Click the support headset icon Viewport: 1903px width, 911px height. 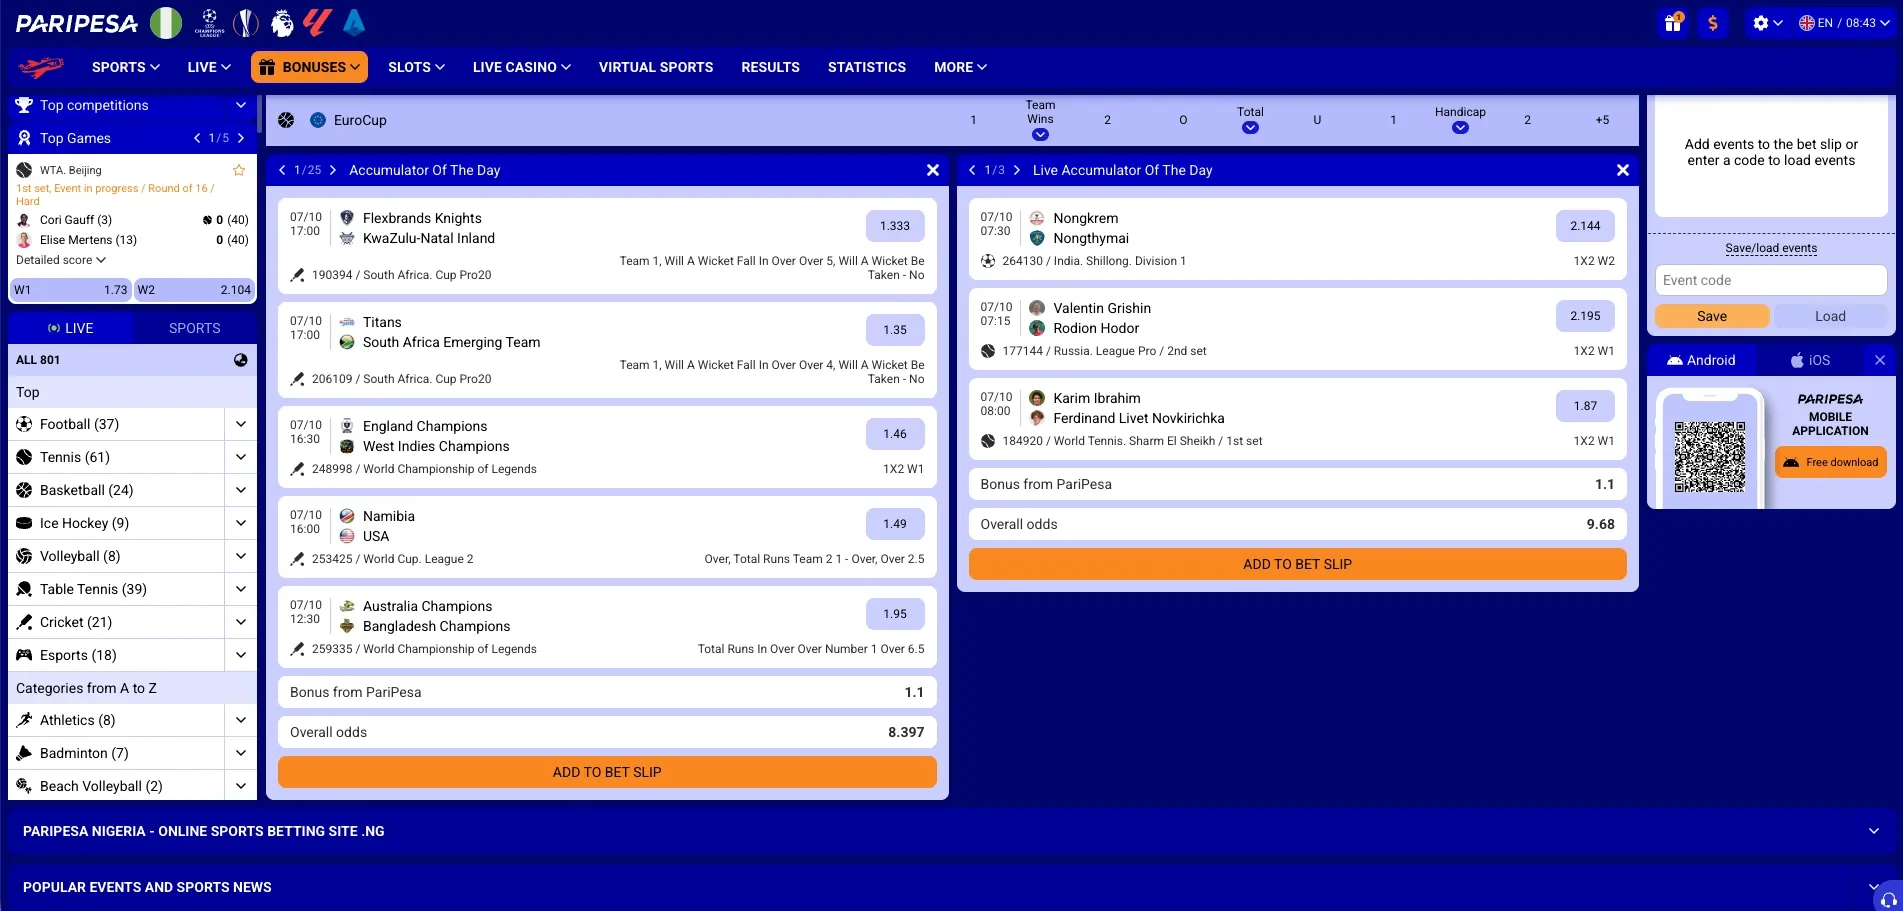[1888, 899]
